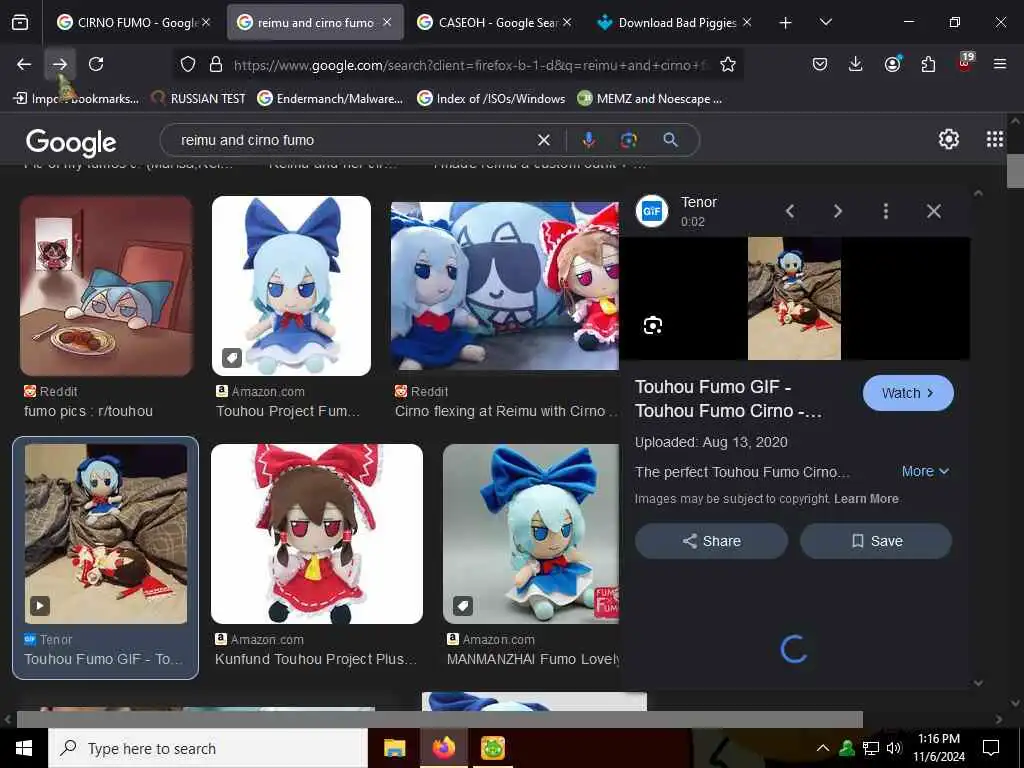This screenshot has height=768, width=1024.
Task: Open new browser tab
Action: coord(786,23)
